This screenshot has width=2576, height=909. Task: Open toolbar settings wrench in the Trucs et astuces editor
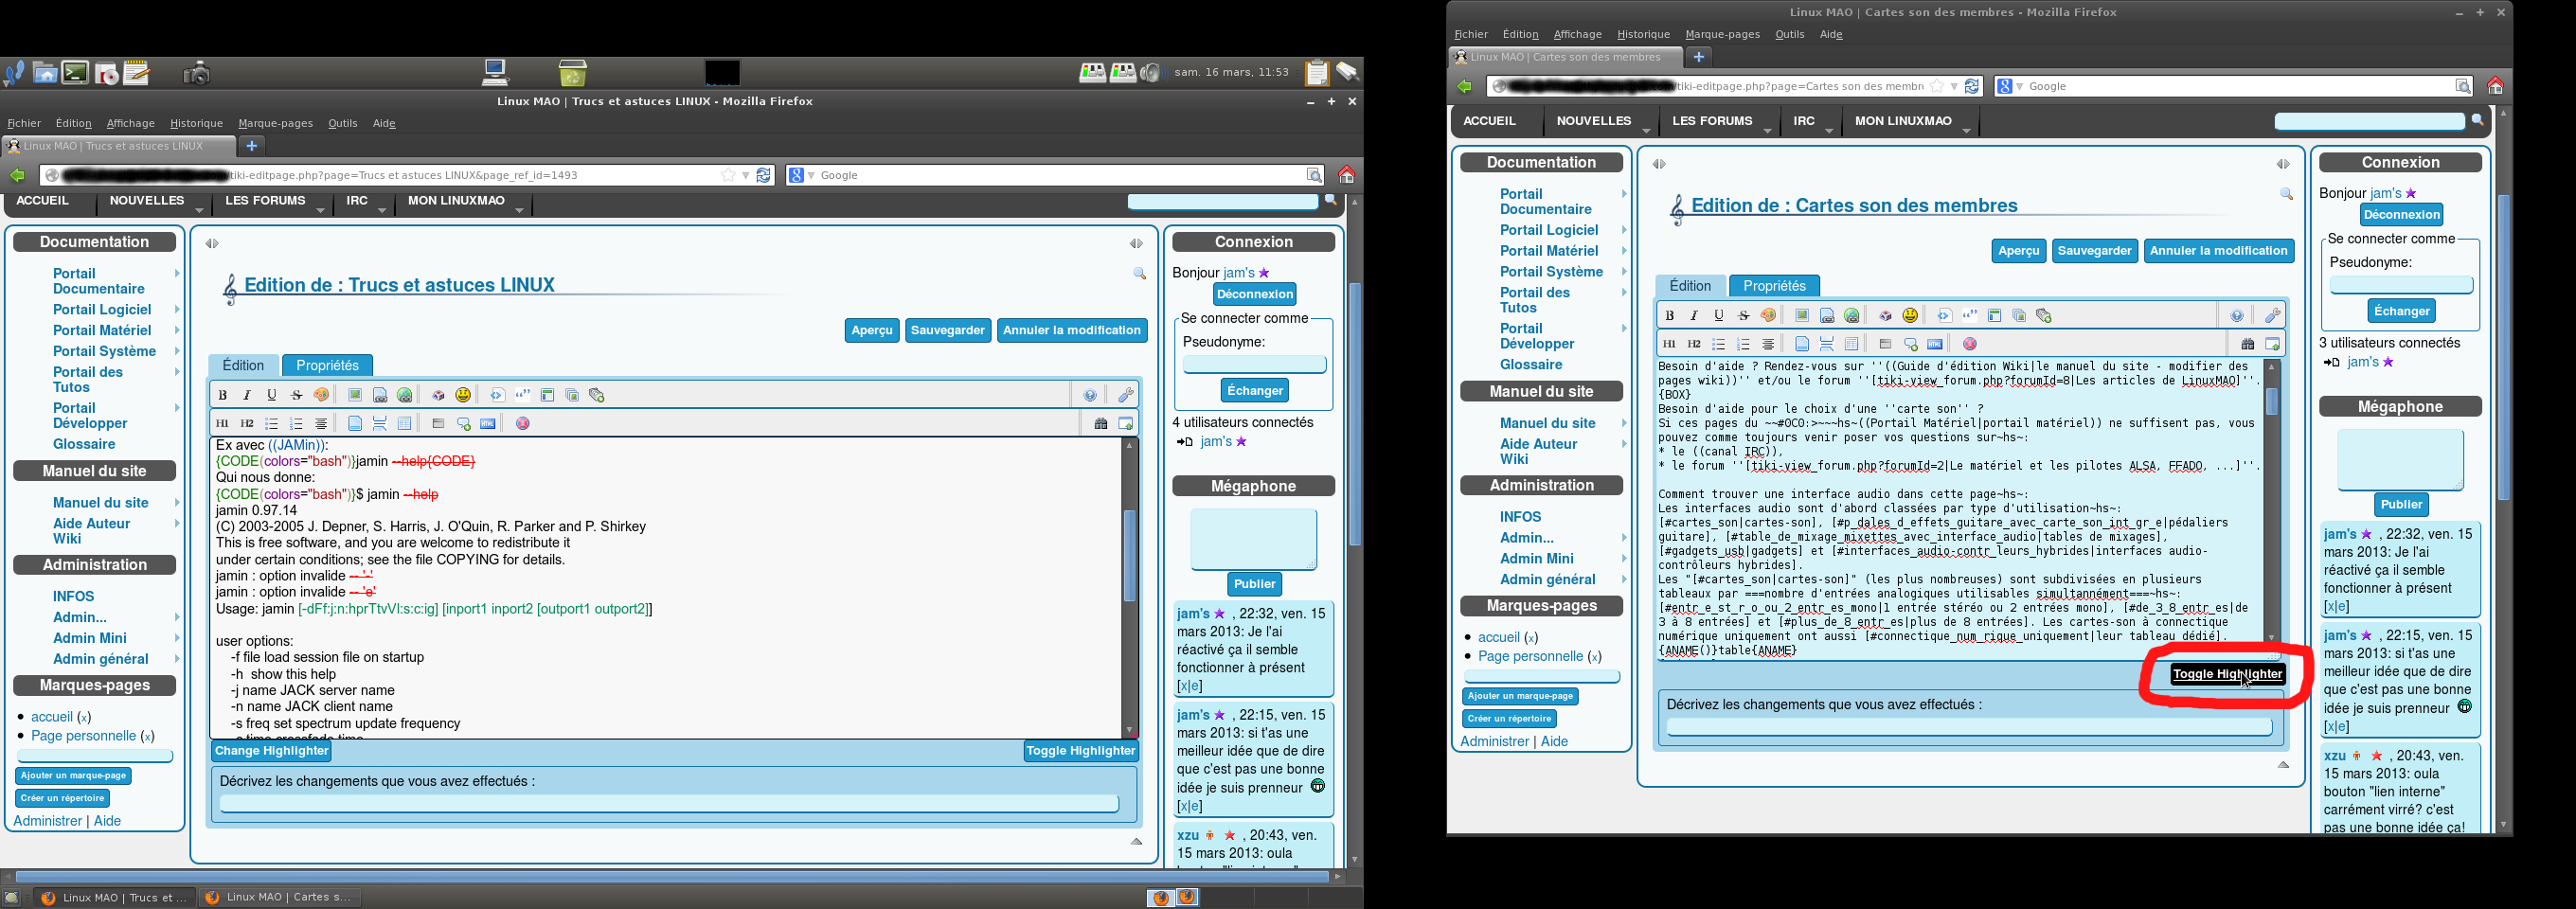(x=1126, y=395)
